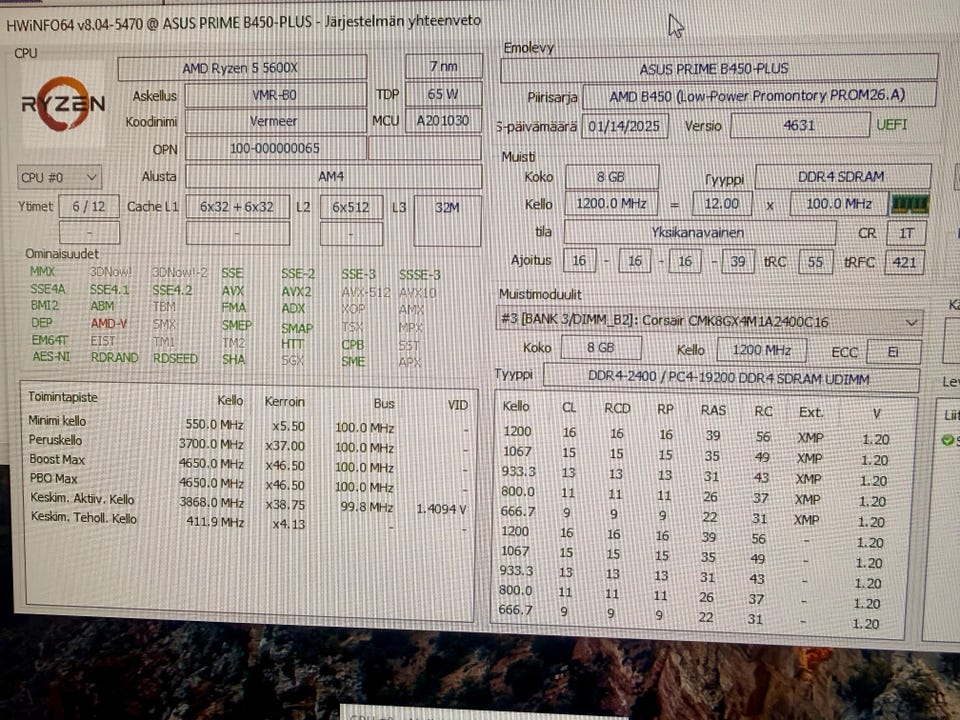This screenshot has width=960, height=720.
Task: Click the AES-NI feature flag
Action: point(51,356)
